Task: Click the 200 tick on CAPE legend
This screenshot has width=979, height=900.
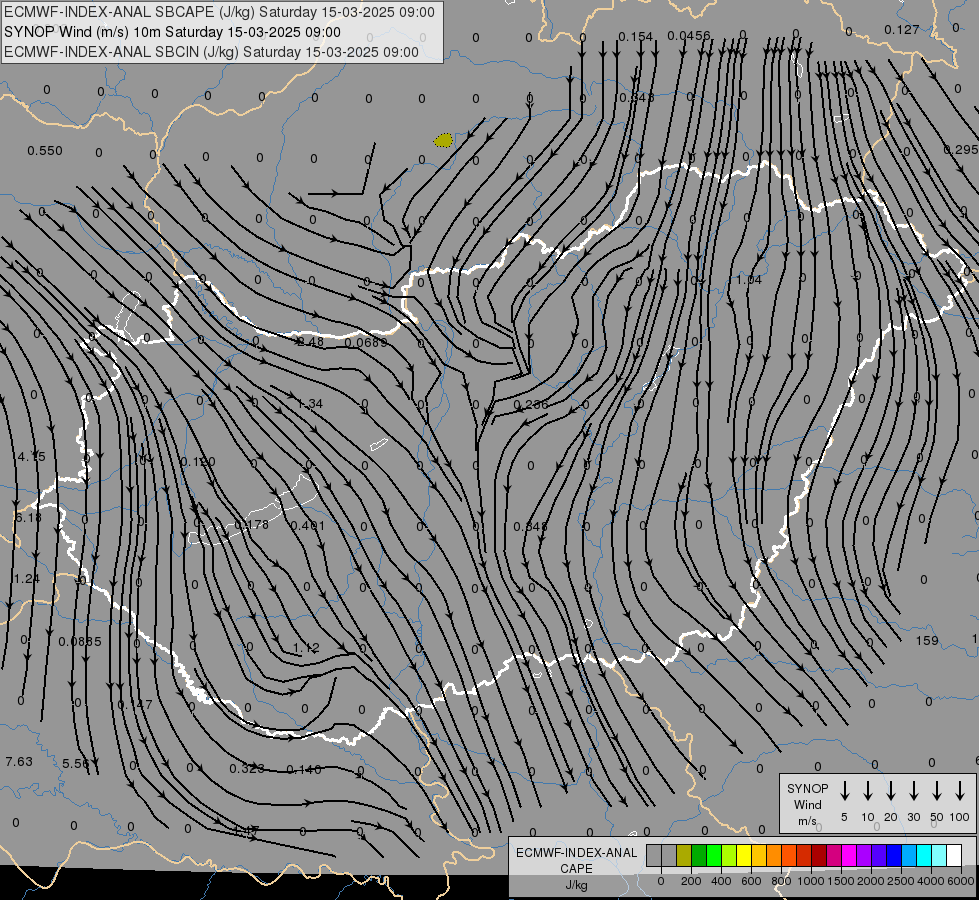Action: pyautogui.click(x=691, y=881)
